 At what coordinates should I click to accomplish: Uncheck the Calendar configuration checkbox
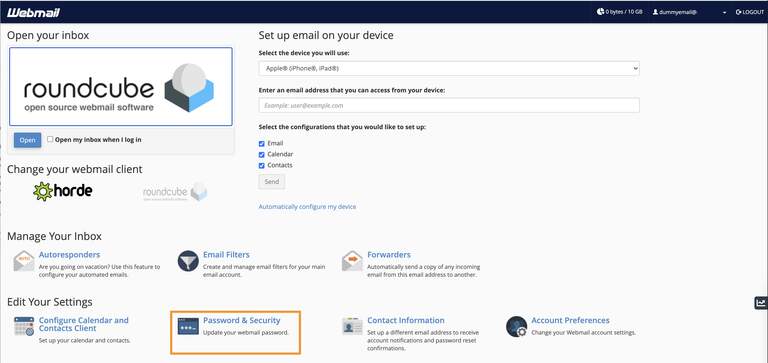[262, 154]
